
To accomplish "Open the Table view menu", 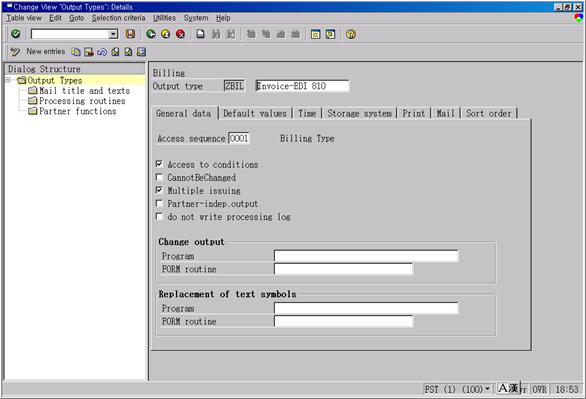I will point(24,18).
